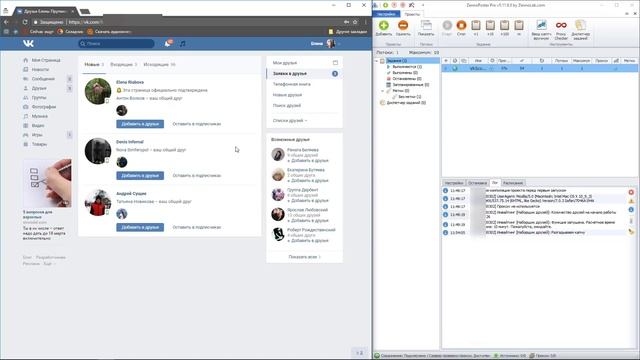Collapse the Метки tree node
The width and height of the screenshot is (640, 360).
[x=382, y=91]
